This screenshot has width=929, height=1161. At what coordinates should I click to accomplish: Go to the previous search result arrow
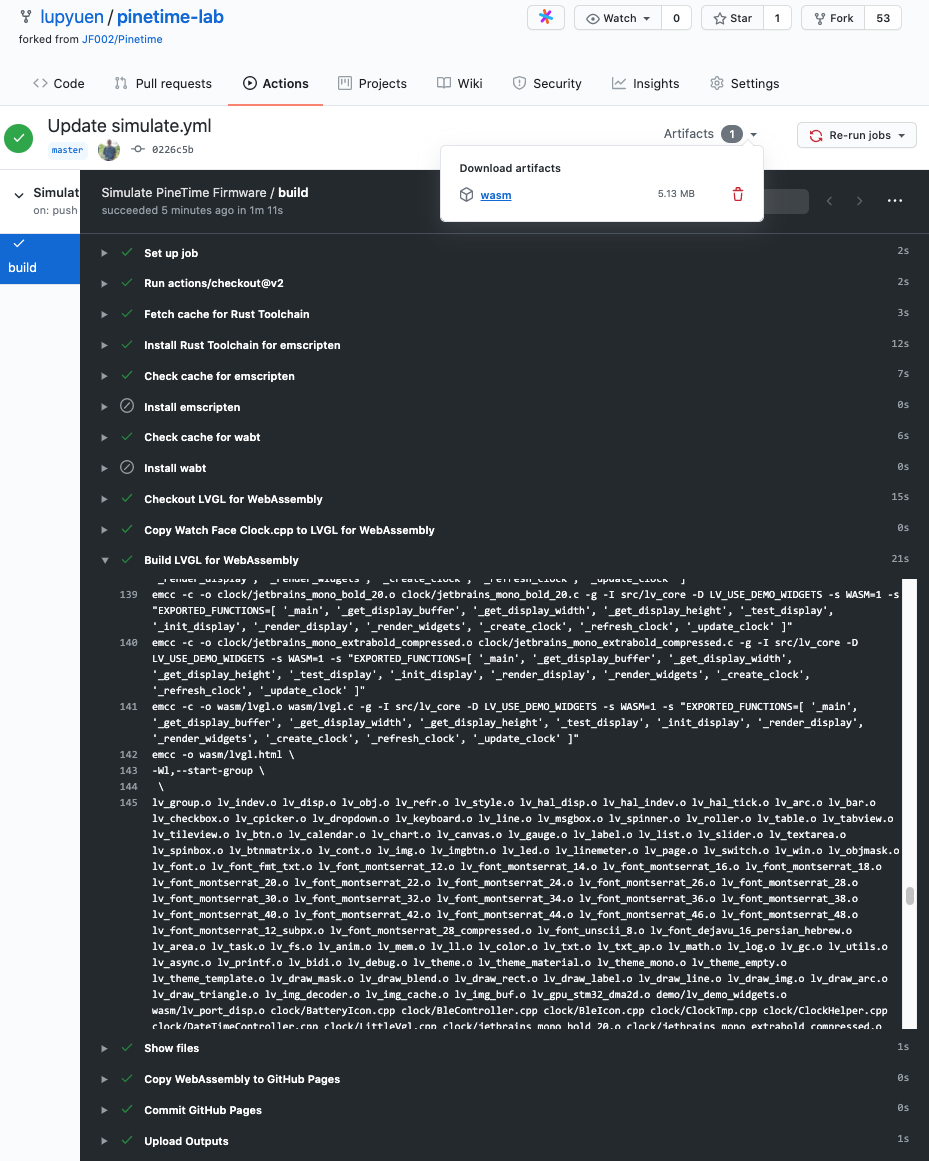(829, 201)
